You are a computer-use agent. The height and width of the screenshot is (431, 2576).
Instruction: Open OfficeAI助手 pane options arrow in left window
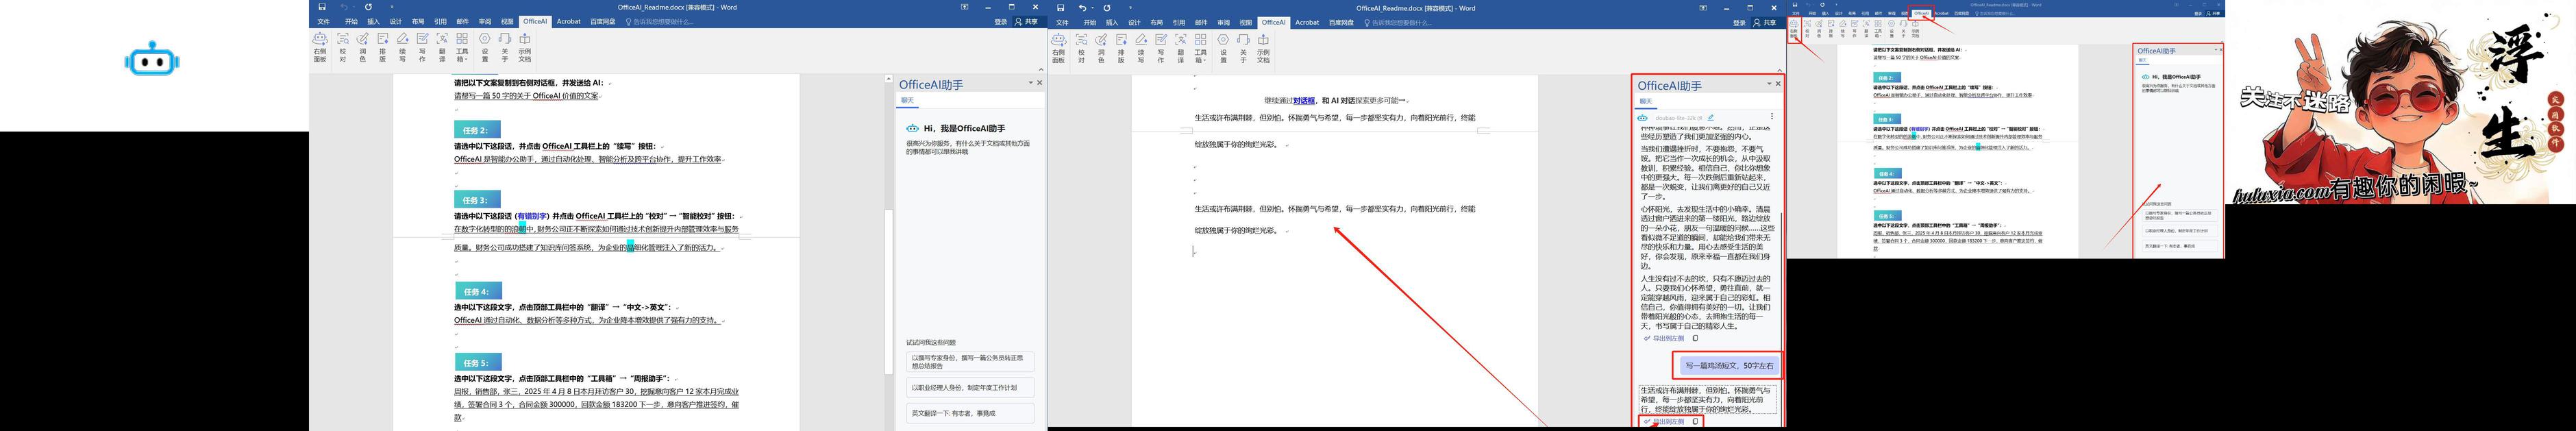coord(1031,83)
